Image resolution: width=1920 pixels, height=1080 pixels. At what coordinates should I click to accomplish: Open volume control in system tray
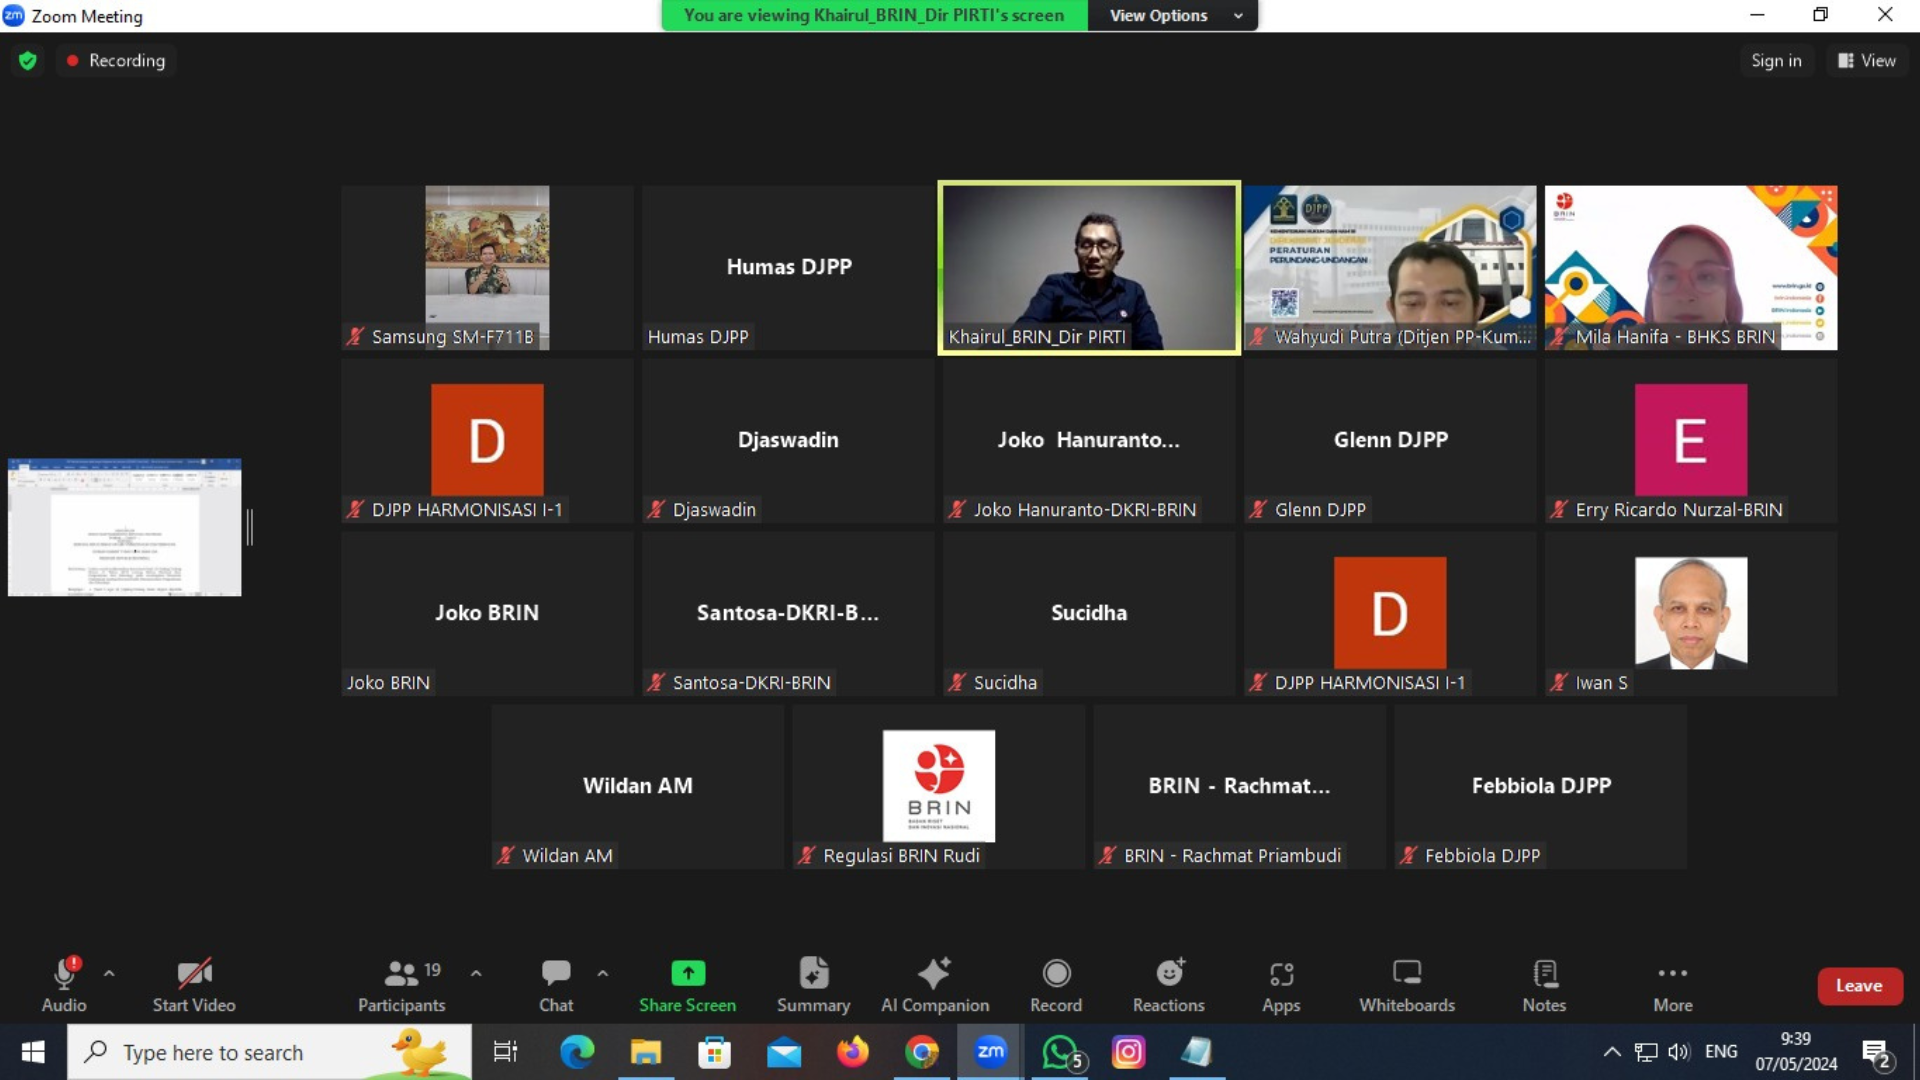1679,1052
